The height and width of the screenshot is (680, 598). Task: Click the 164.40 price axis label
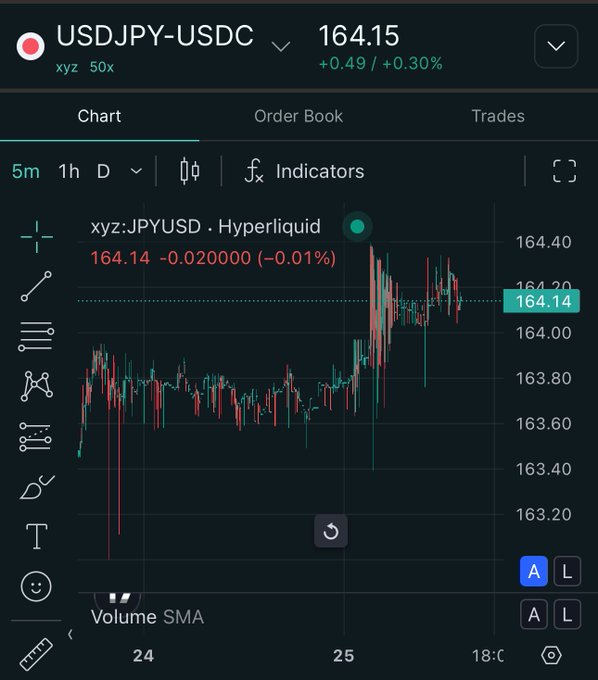pos(543,242)
